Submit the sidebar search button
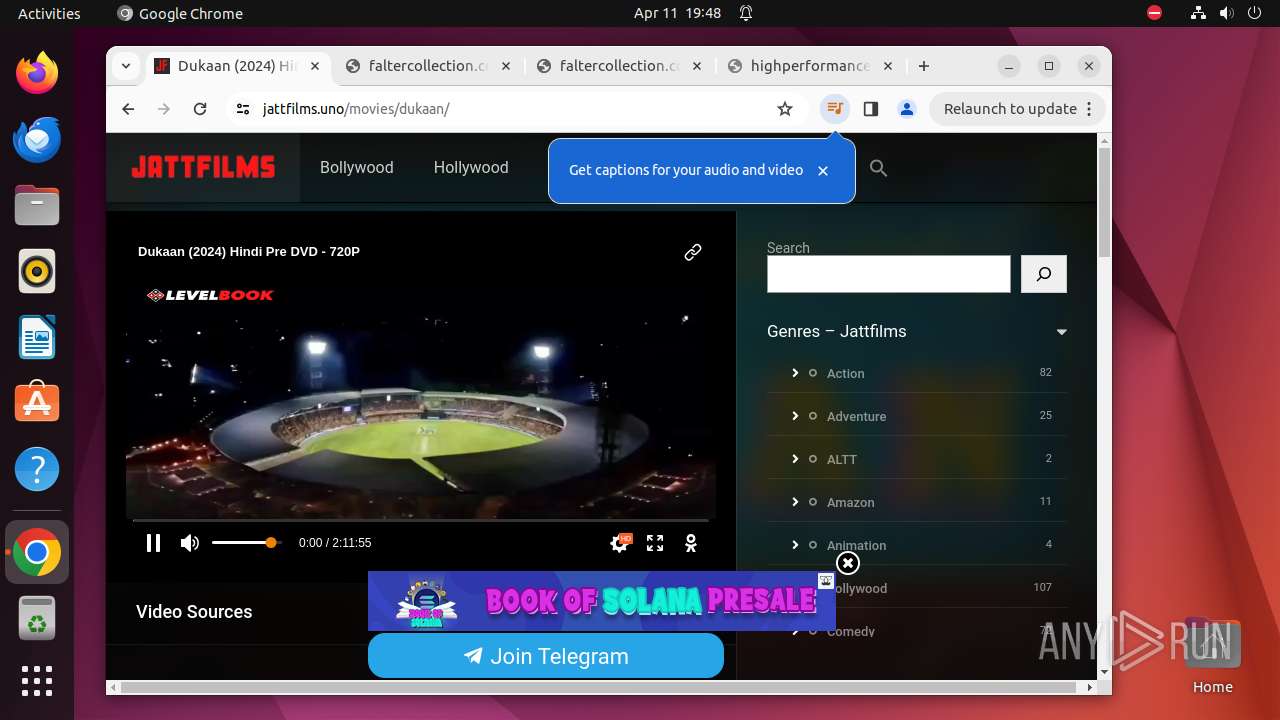 (x=1044, y=274)
